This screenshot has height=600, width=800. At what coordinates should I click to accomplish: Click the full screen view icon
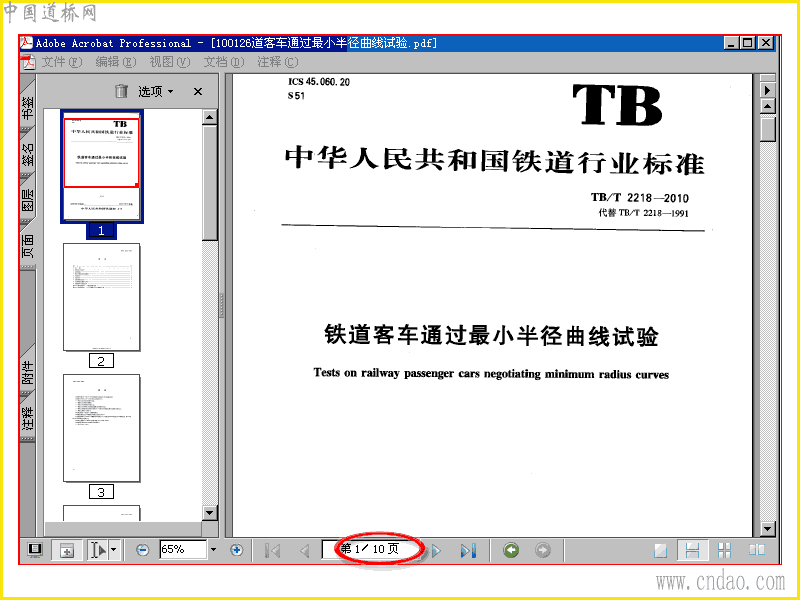pyautogui.click(x=35, y=550)
